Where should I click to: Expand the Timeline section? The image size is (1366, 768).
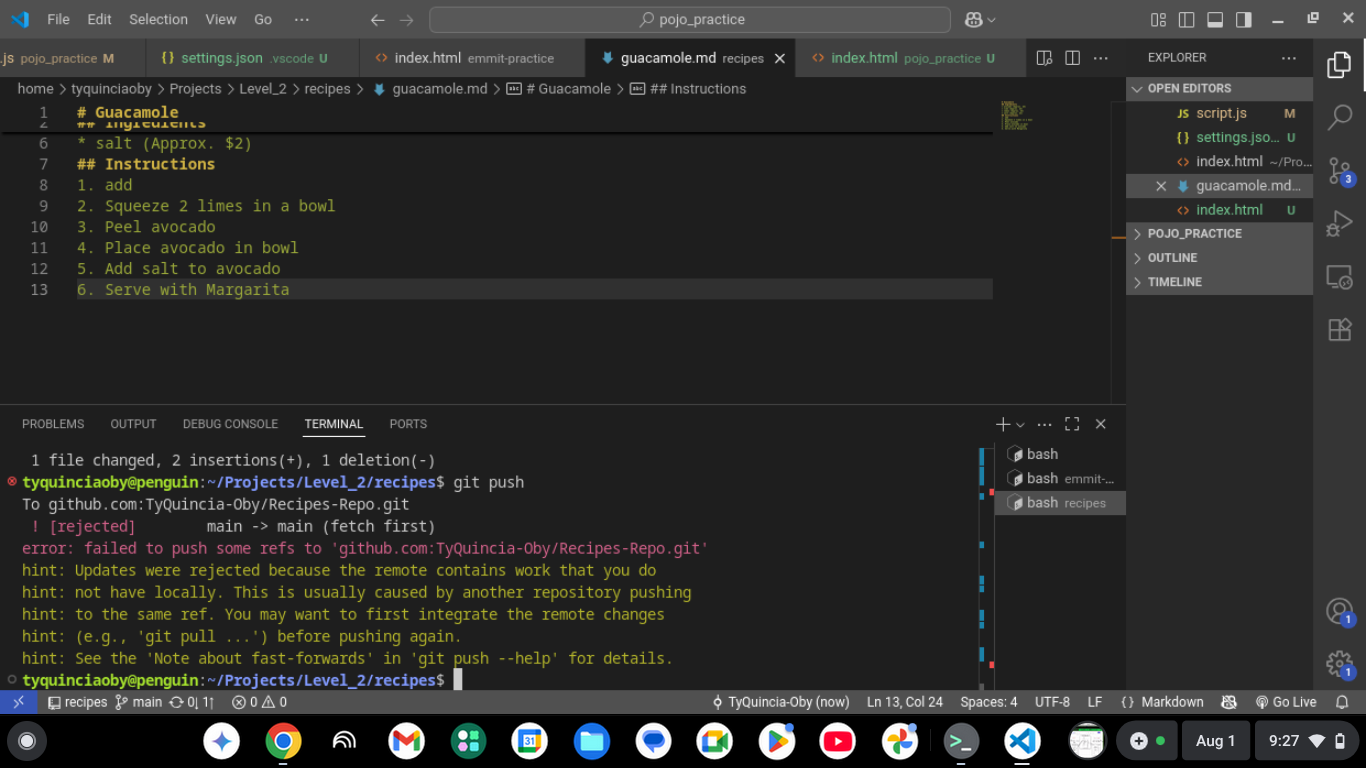[1219, 282]
